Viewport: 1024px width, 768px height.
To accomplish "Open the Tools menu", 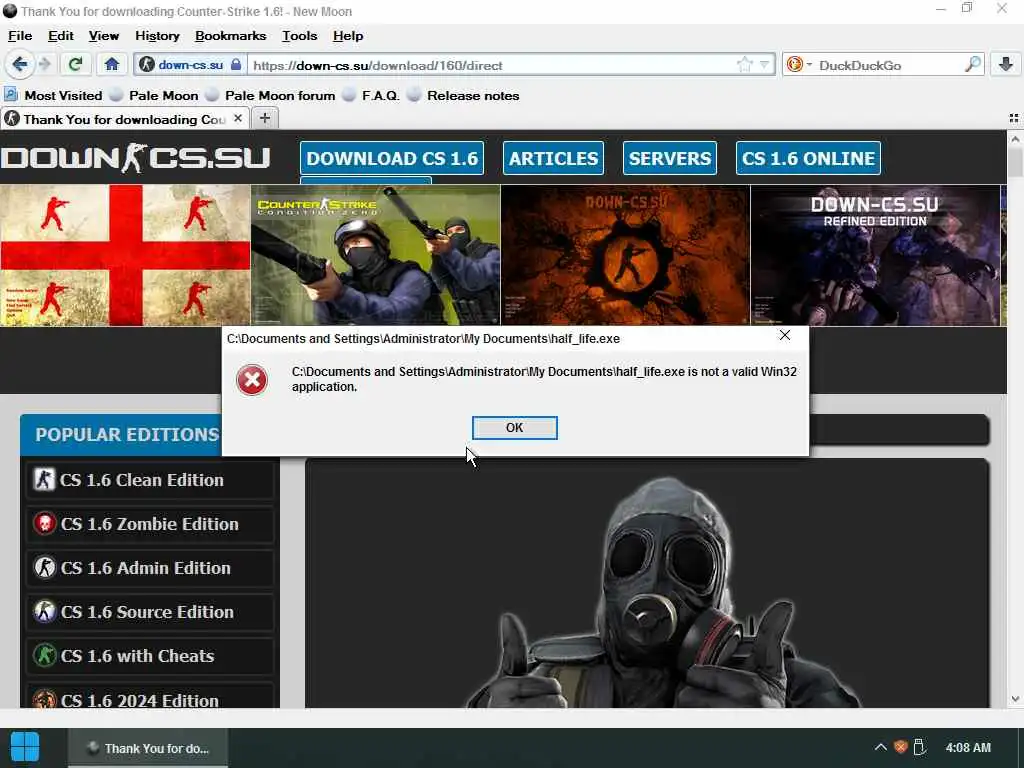I will (x=300, y=36).
